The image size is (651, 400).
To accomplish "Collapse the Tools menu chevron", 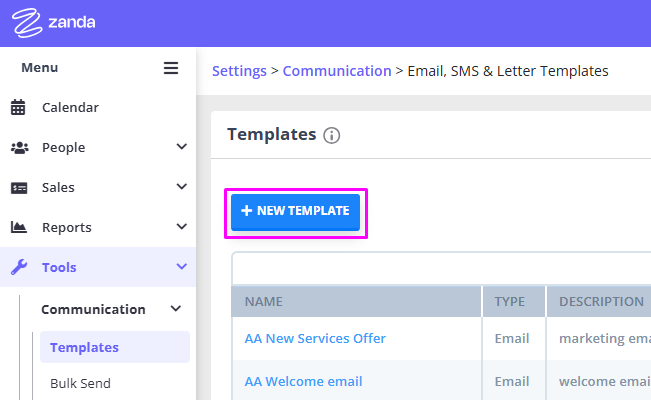I will click(x=181, y=266).
